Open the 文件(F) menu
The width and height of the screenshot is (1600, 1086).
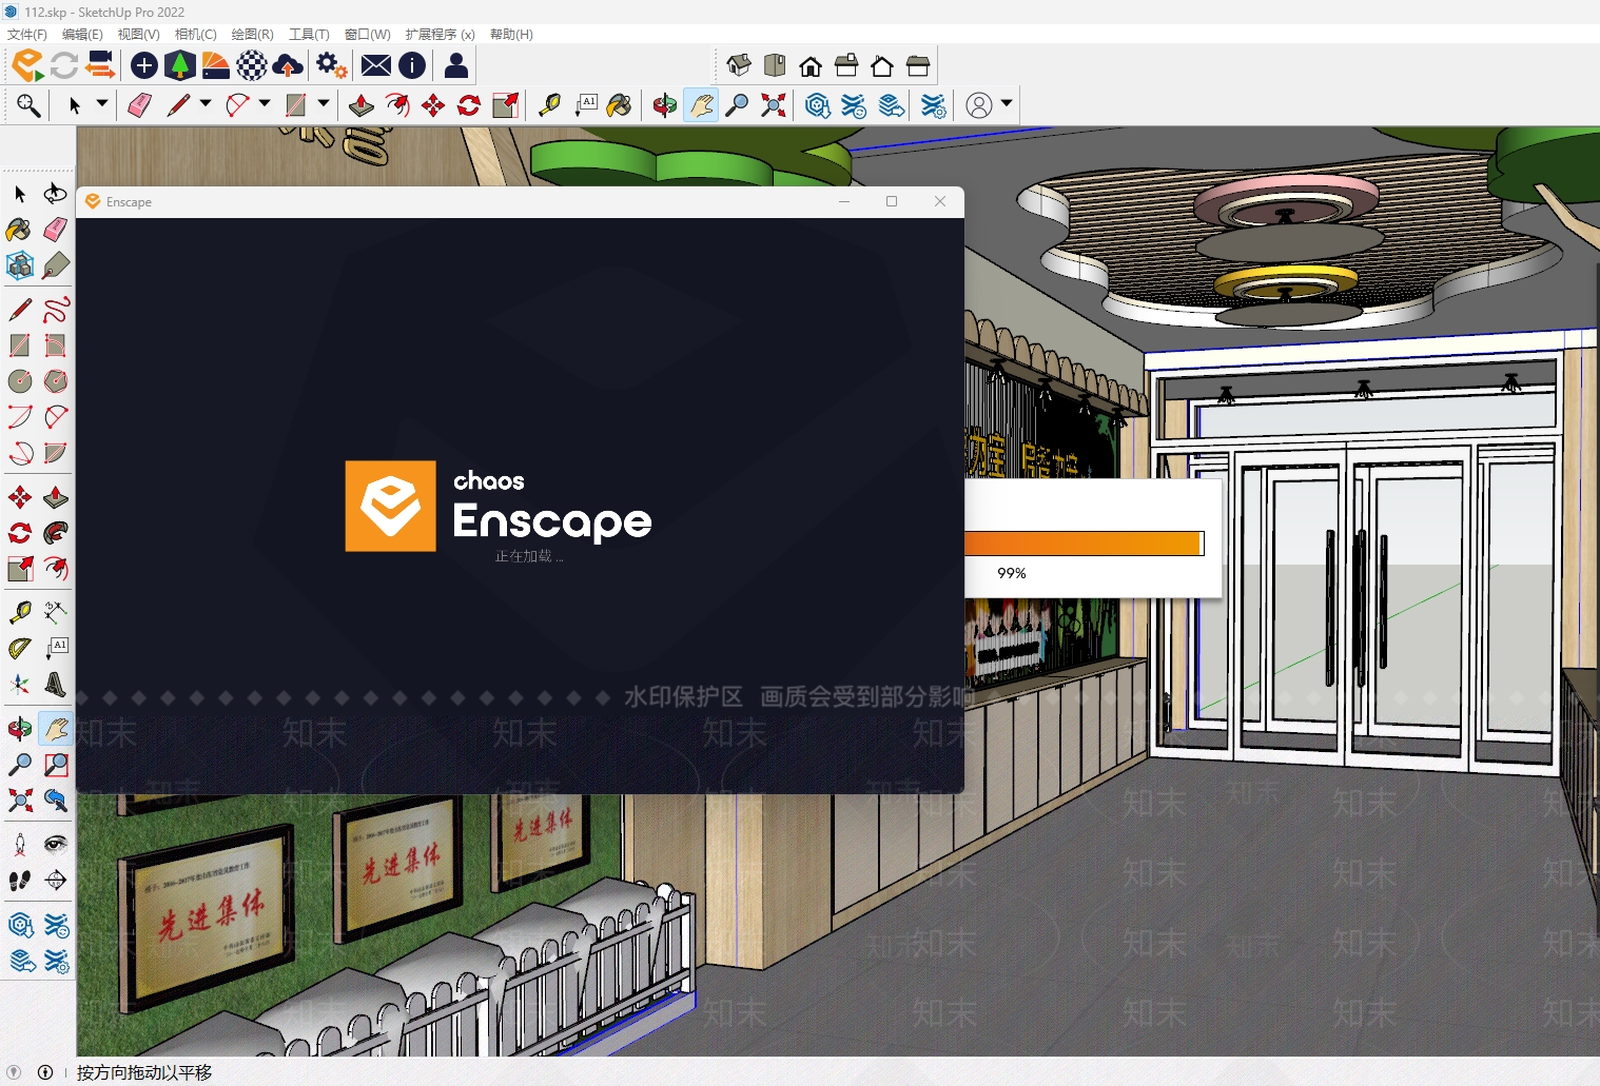click(27, 34)
